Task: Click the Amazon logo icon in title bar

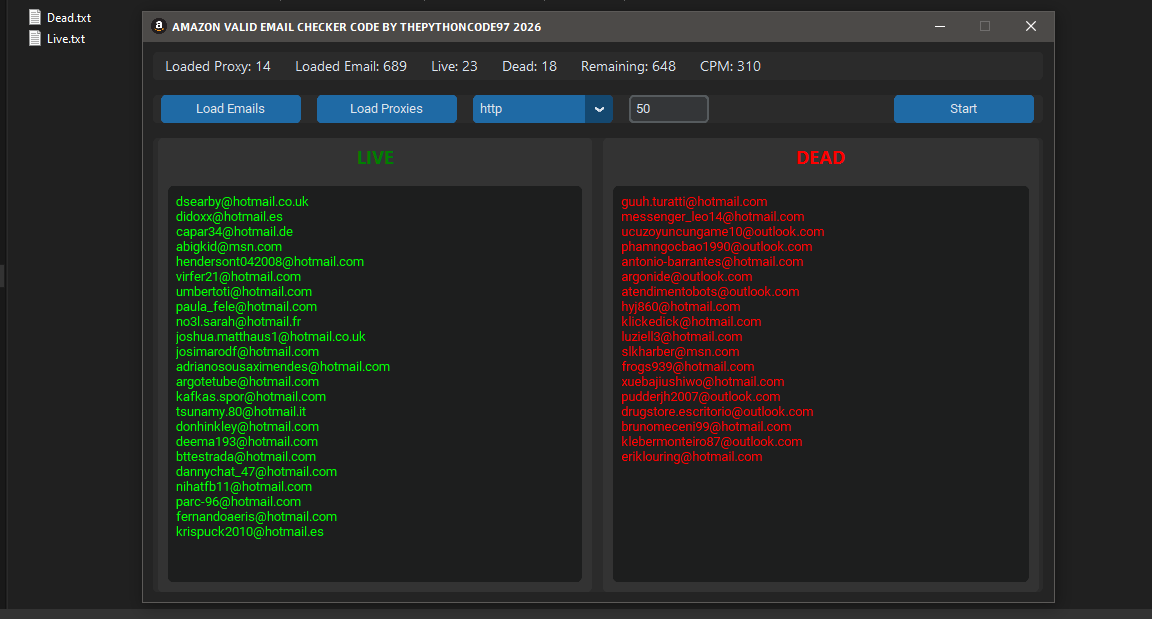Action: point(159,26)
